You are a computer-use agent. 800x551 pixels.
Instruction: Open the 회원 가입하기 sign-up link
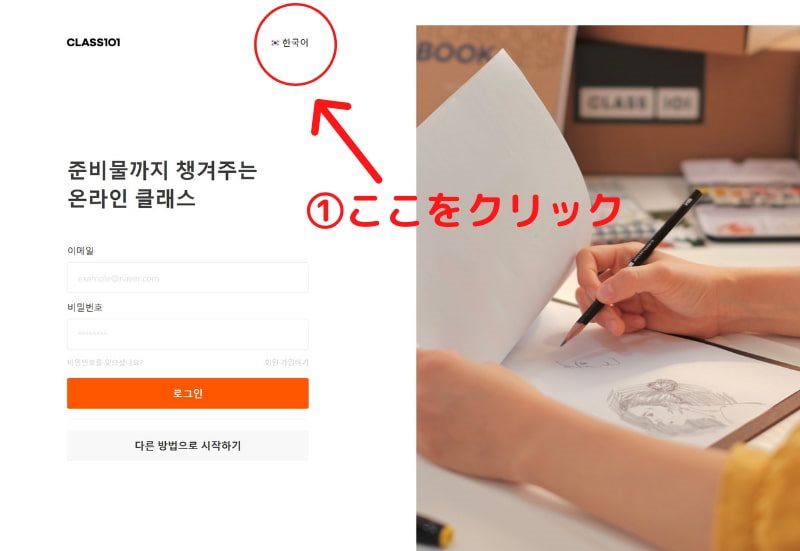pos(286,363)
